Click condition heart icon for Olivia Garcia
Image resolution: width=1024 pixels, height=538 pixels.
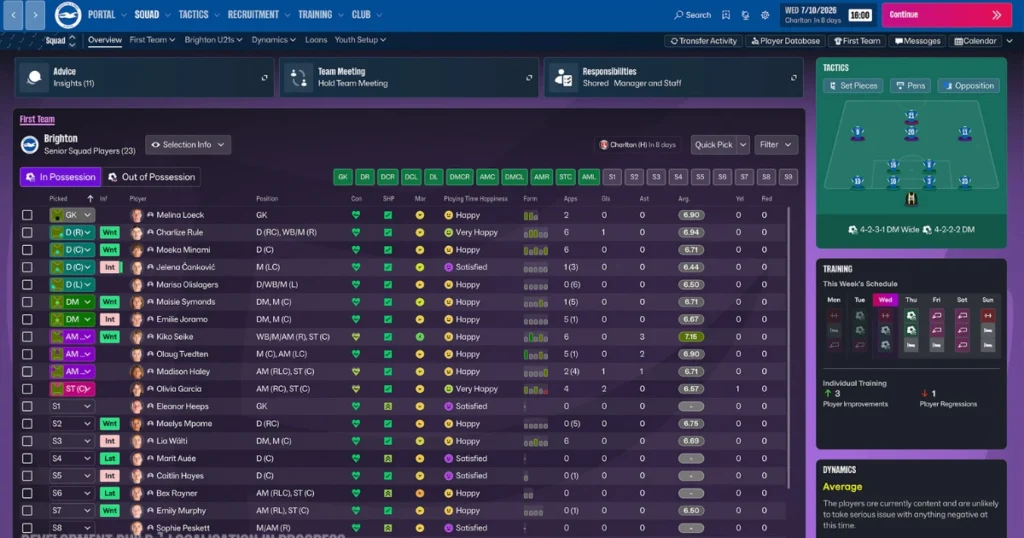coord(356,389)
